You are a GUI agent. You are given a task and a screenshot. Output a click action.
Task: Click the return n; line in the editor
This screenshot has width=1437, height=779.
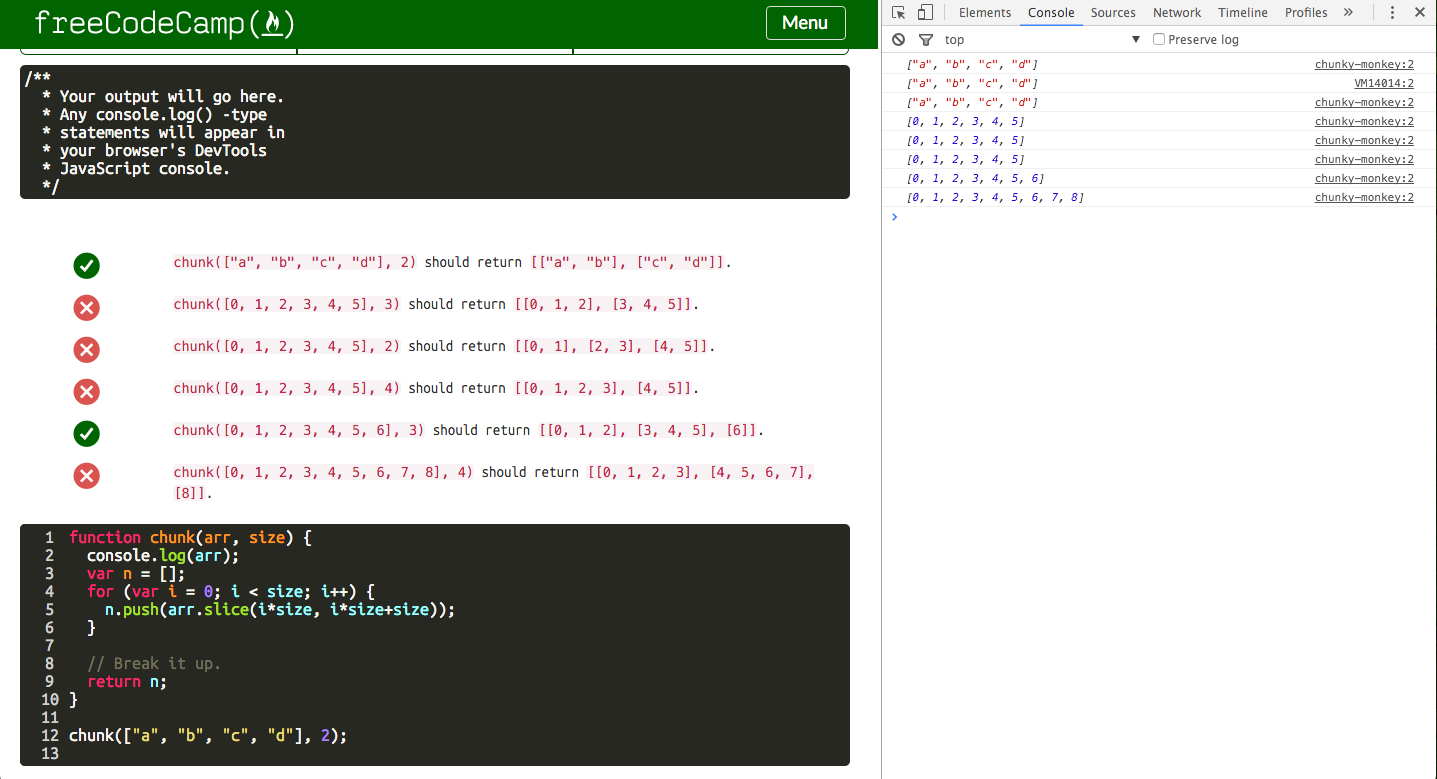click(127, 682)
